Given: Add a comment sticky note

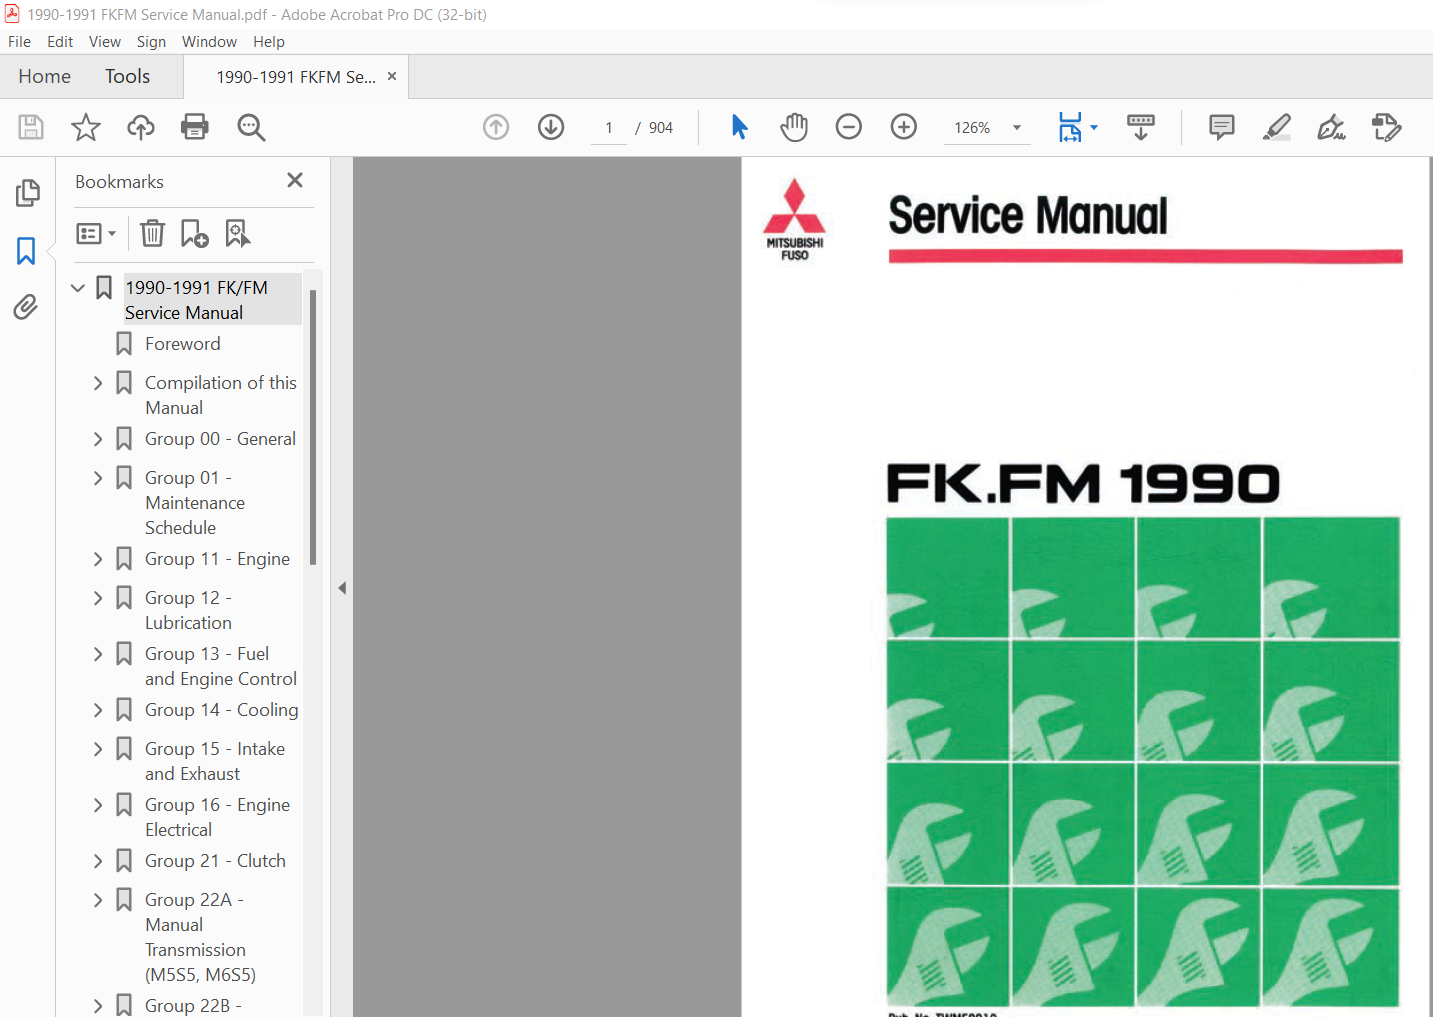Looking at the screenshot, I should click(1222, 127).
